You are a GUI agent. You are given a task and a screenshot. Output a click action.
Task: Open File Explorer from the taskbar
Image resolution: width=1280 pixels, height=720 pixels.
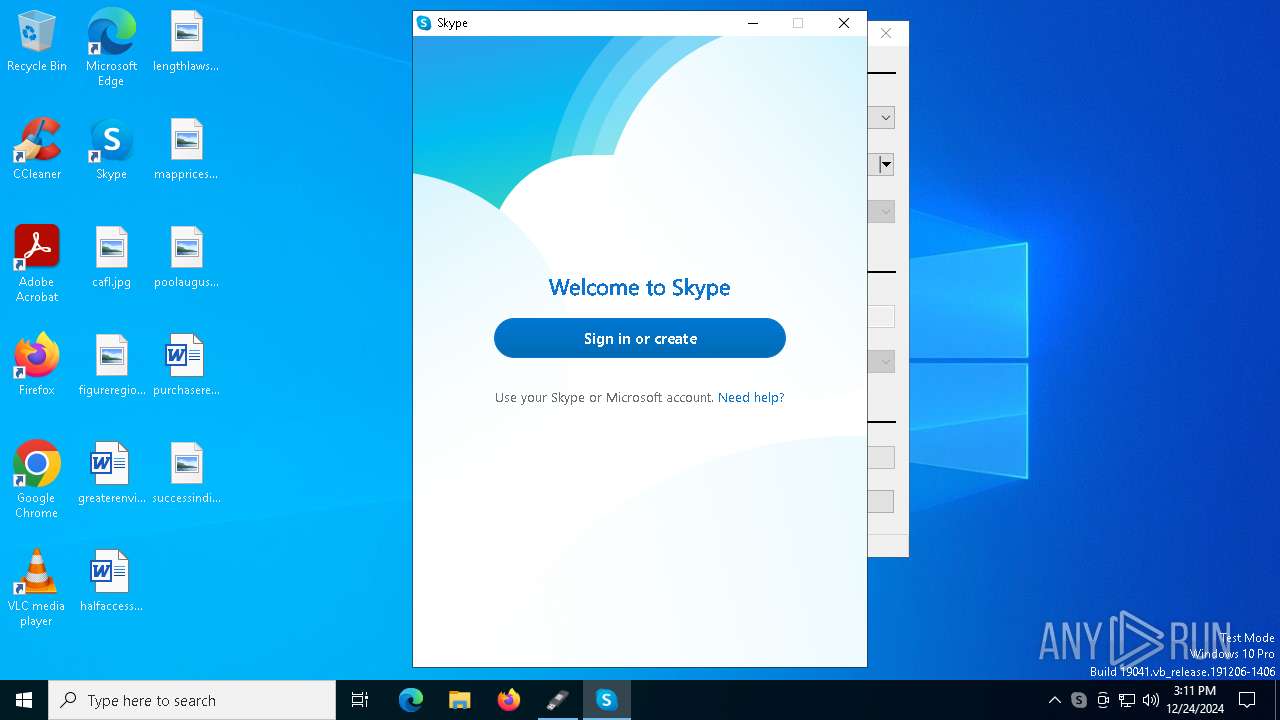tap(459, 700)
